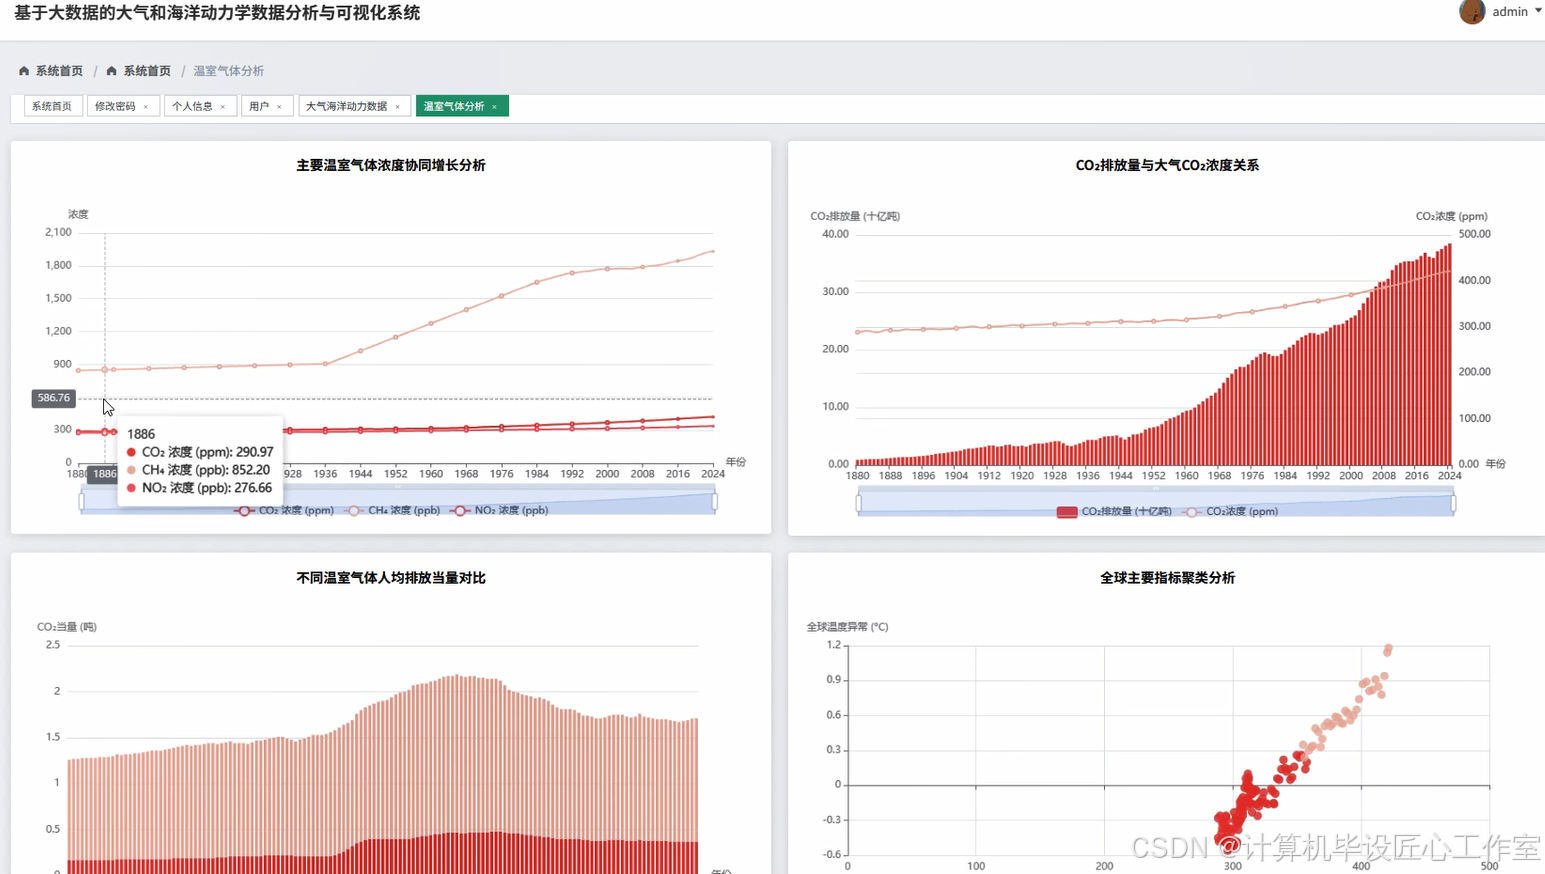Close the 修改密码 tab
The width and height of the screenshot is (1545, 874).
pyautogui.click(x=146, y=107)
